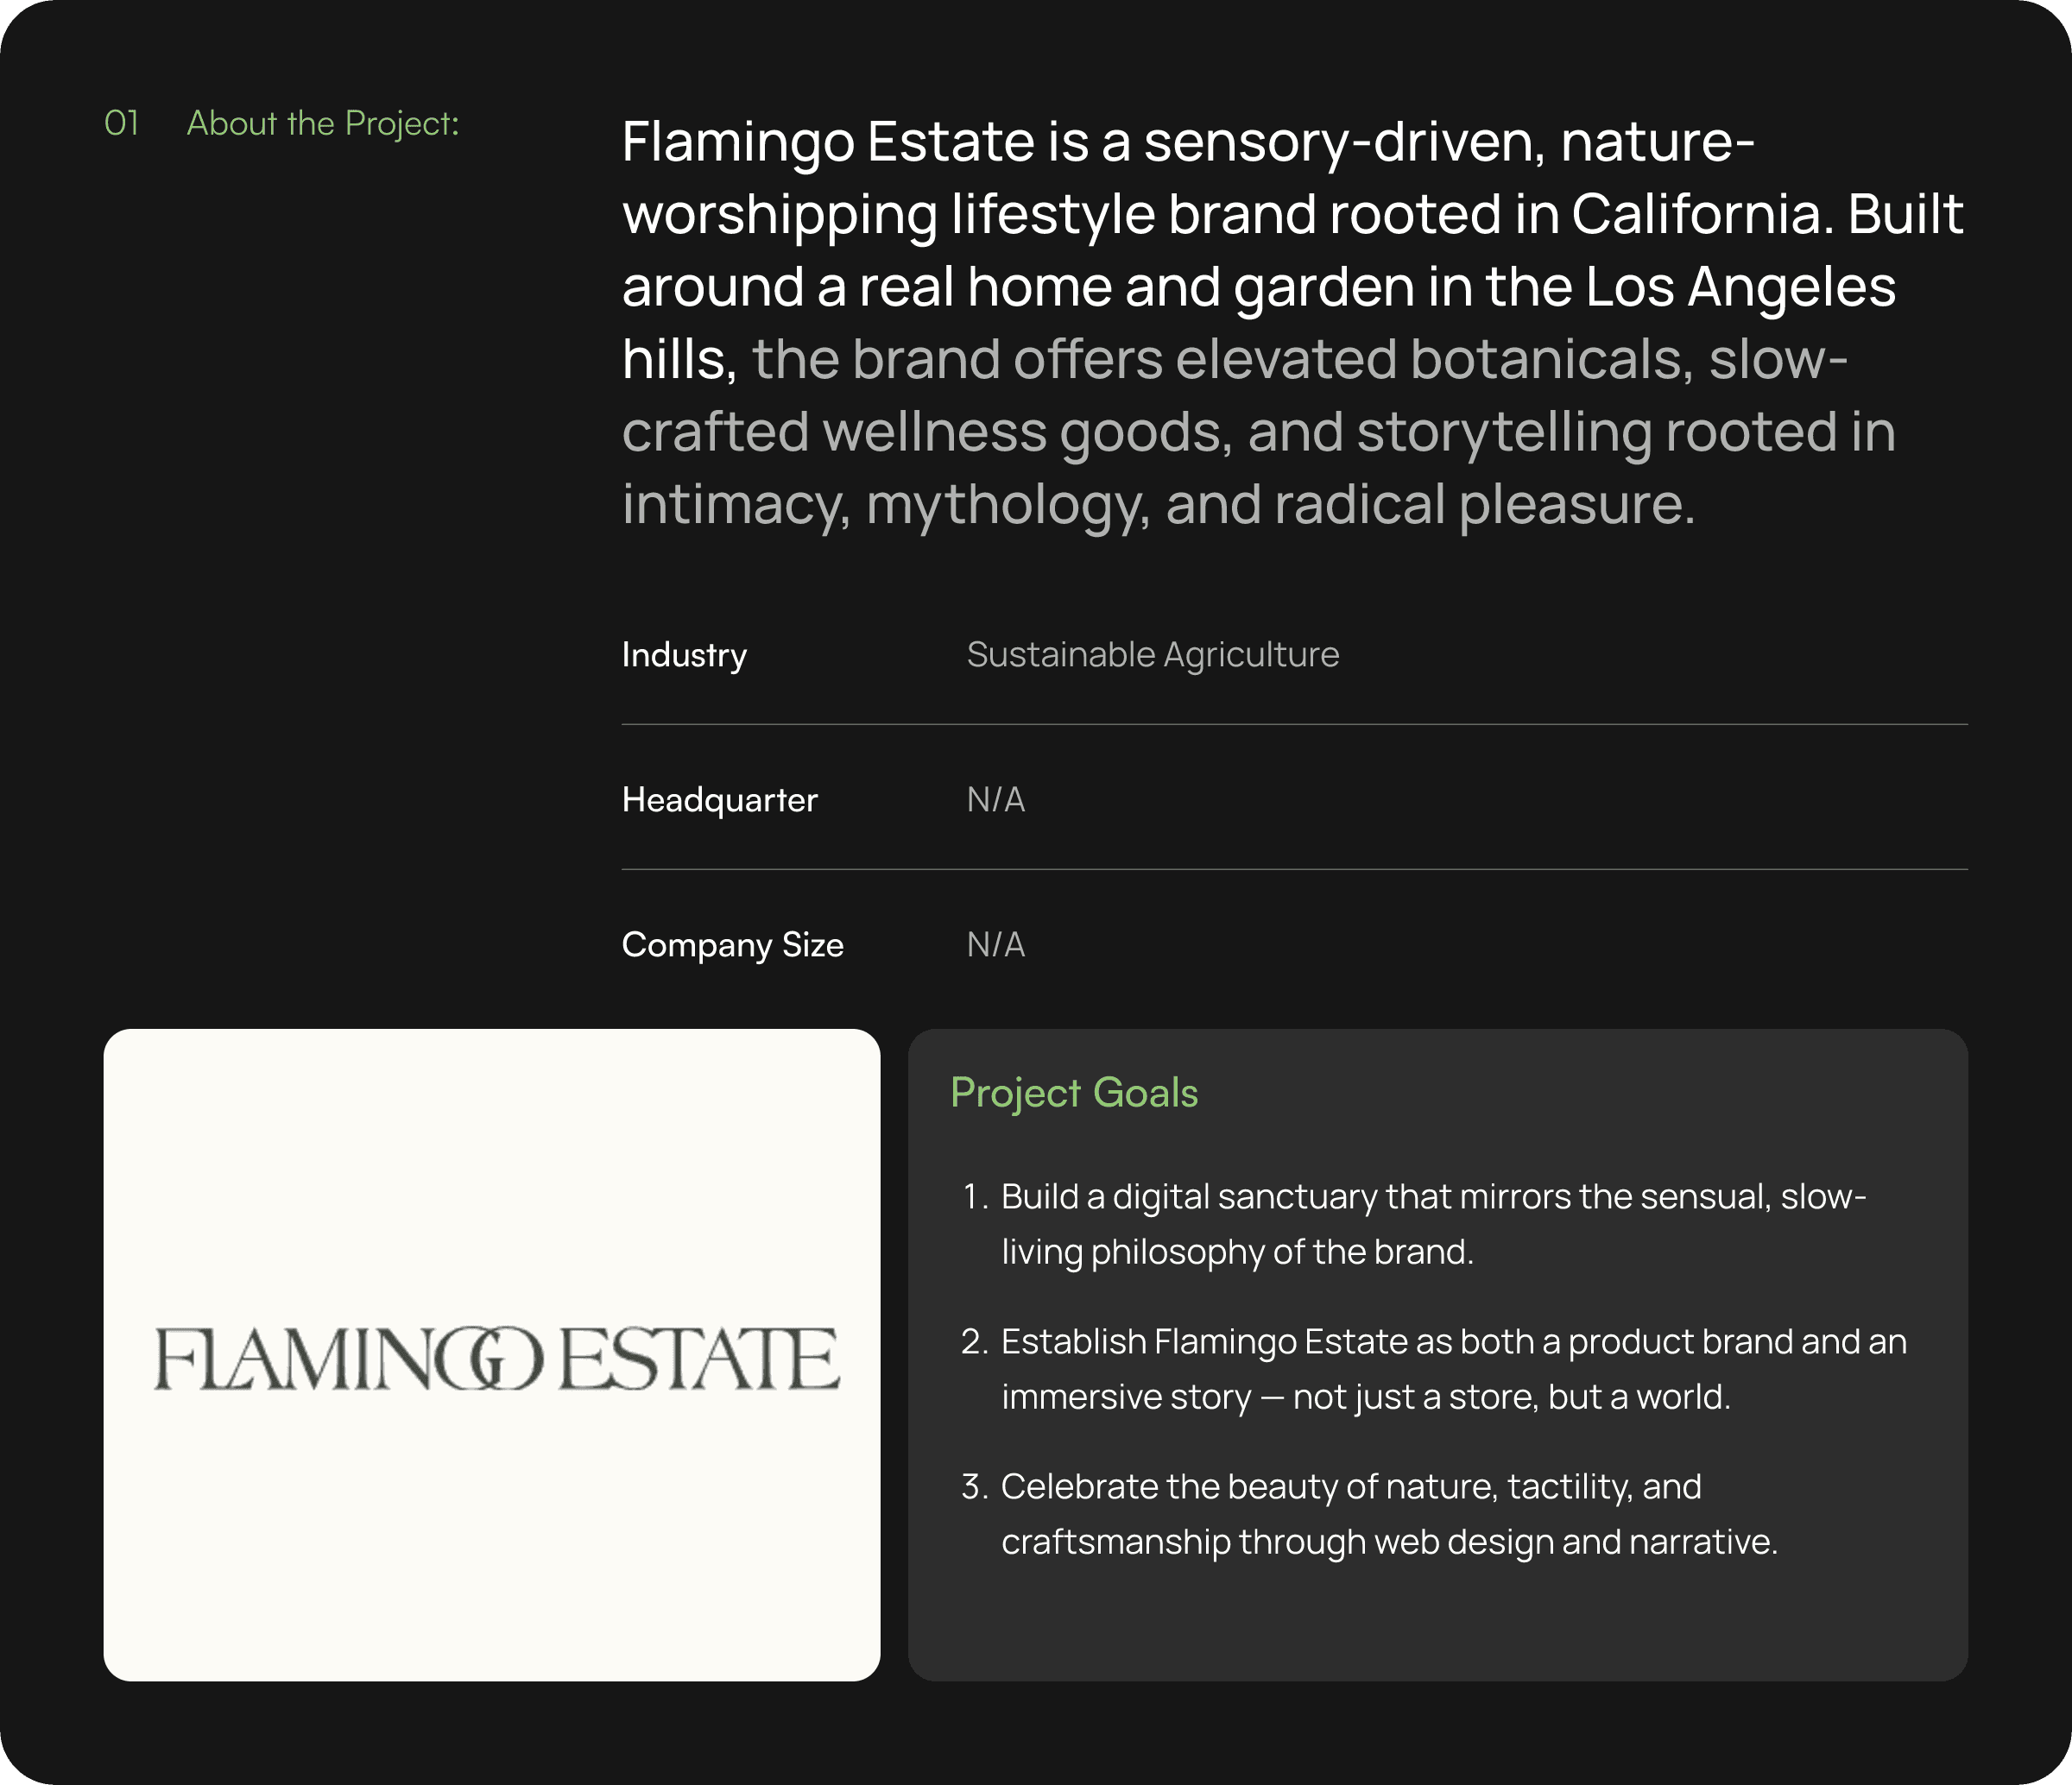Click the Headquarter row label

(x=719, y=800)
